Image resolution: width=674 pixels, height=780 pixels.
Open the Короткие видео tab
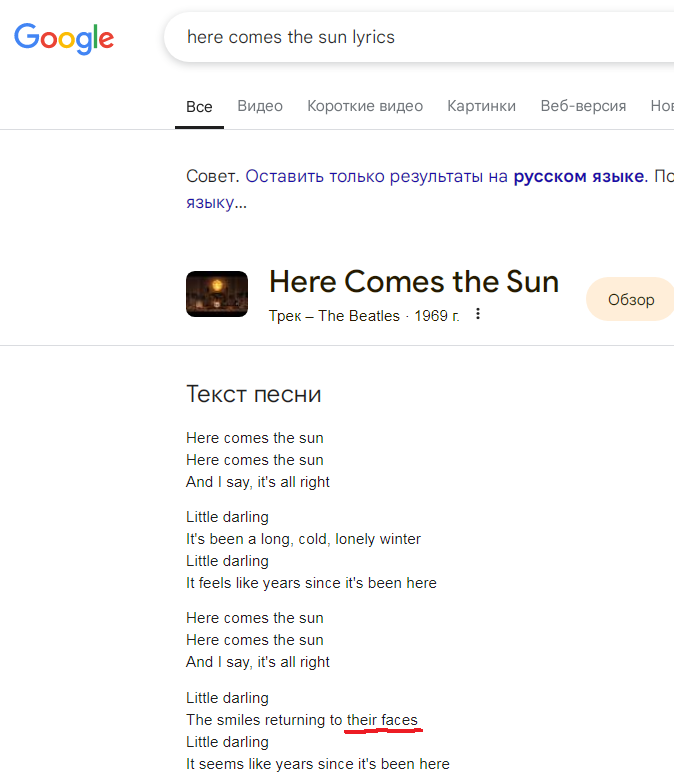(365, 106)
